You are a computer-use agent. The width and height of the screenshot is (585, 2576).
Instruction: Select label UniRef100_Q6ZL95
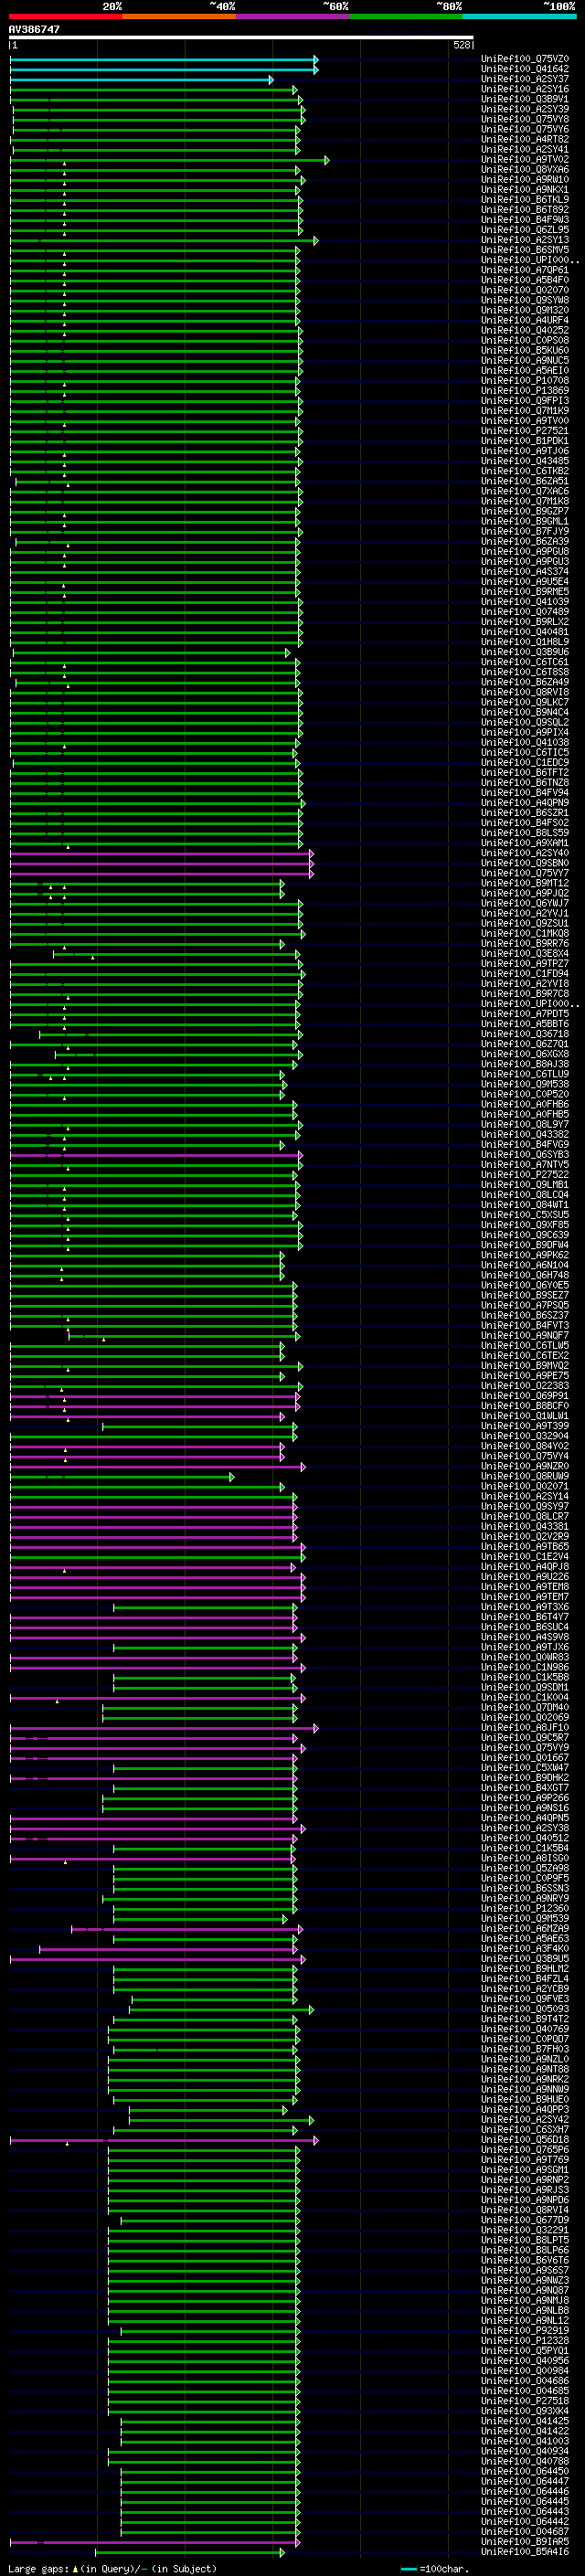coord(524,230)
